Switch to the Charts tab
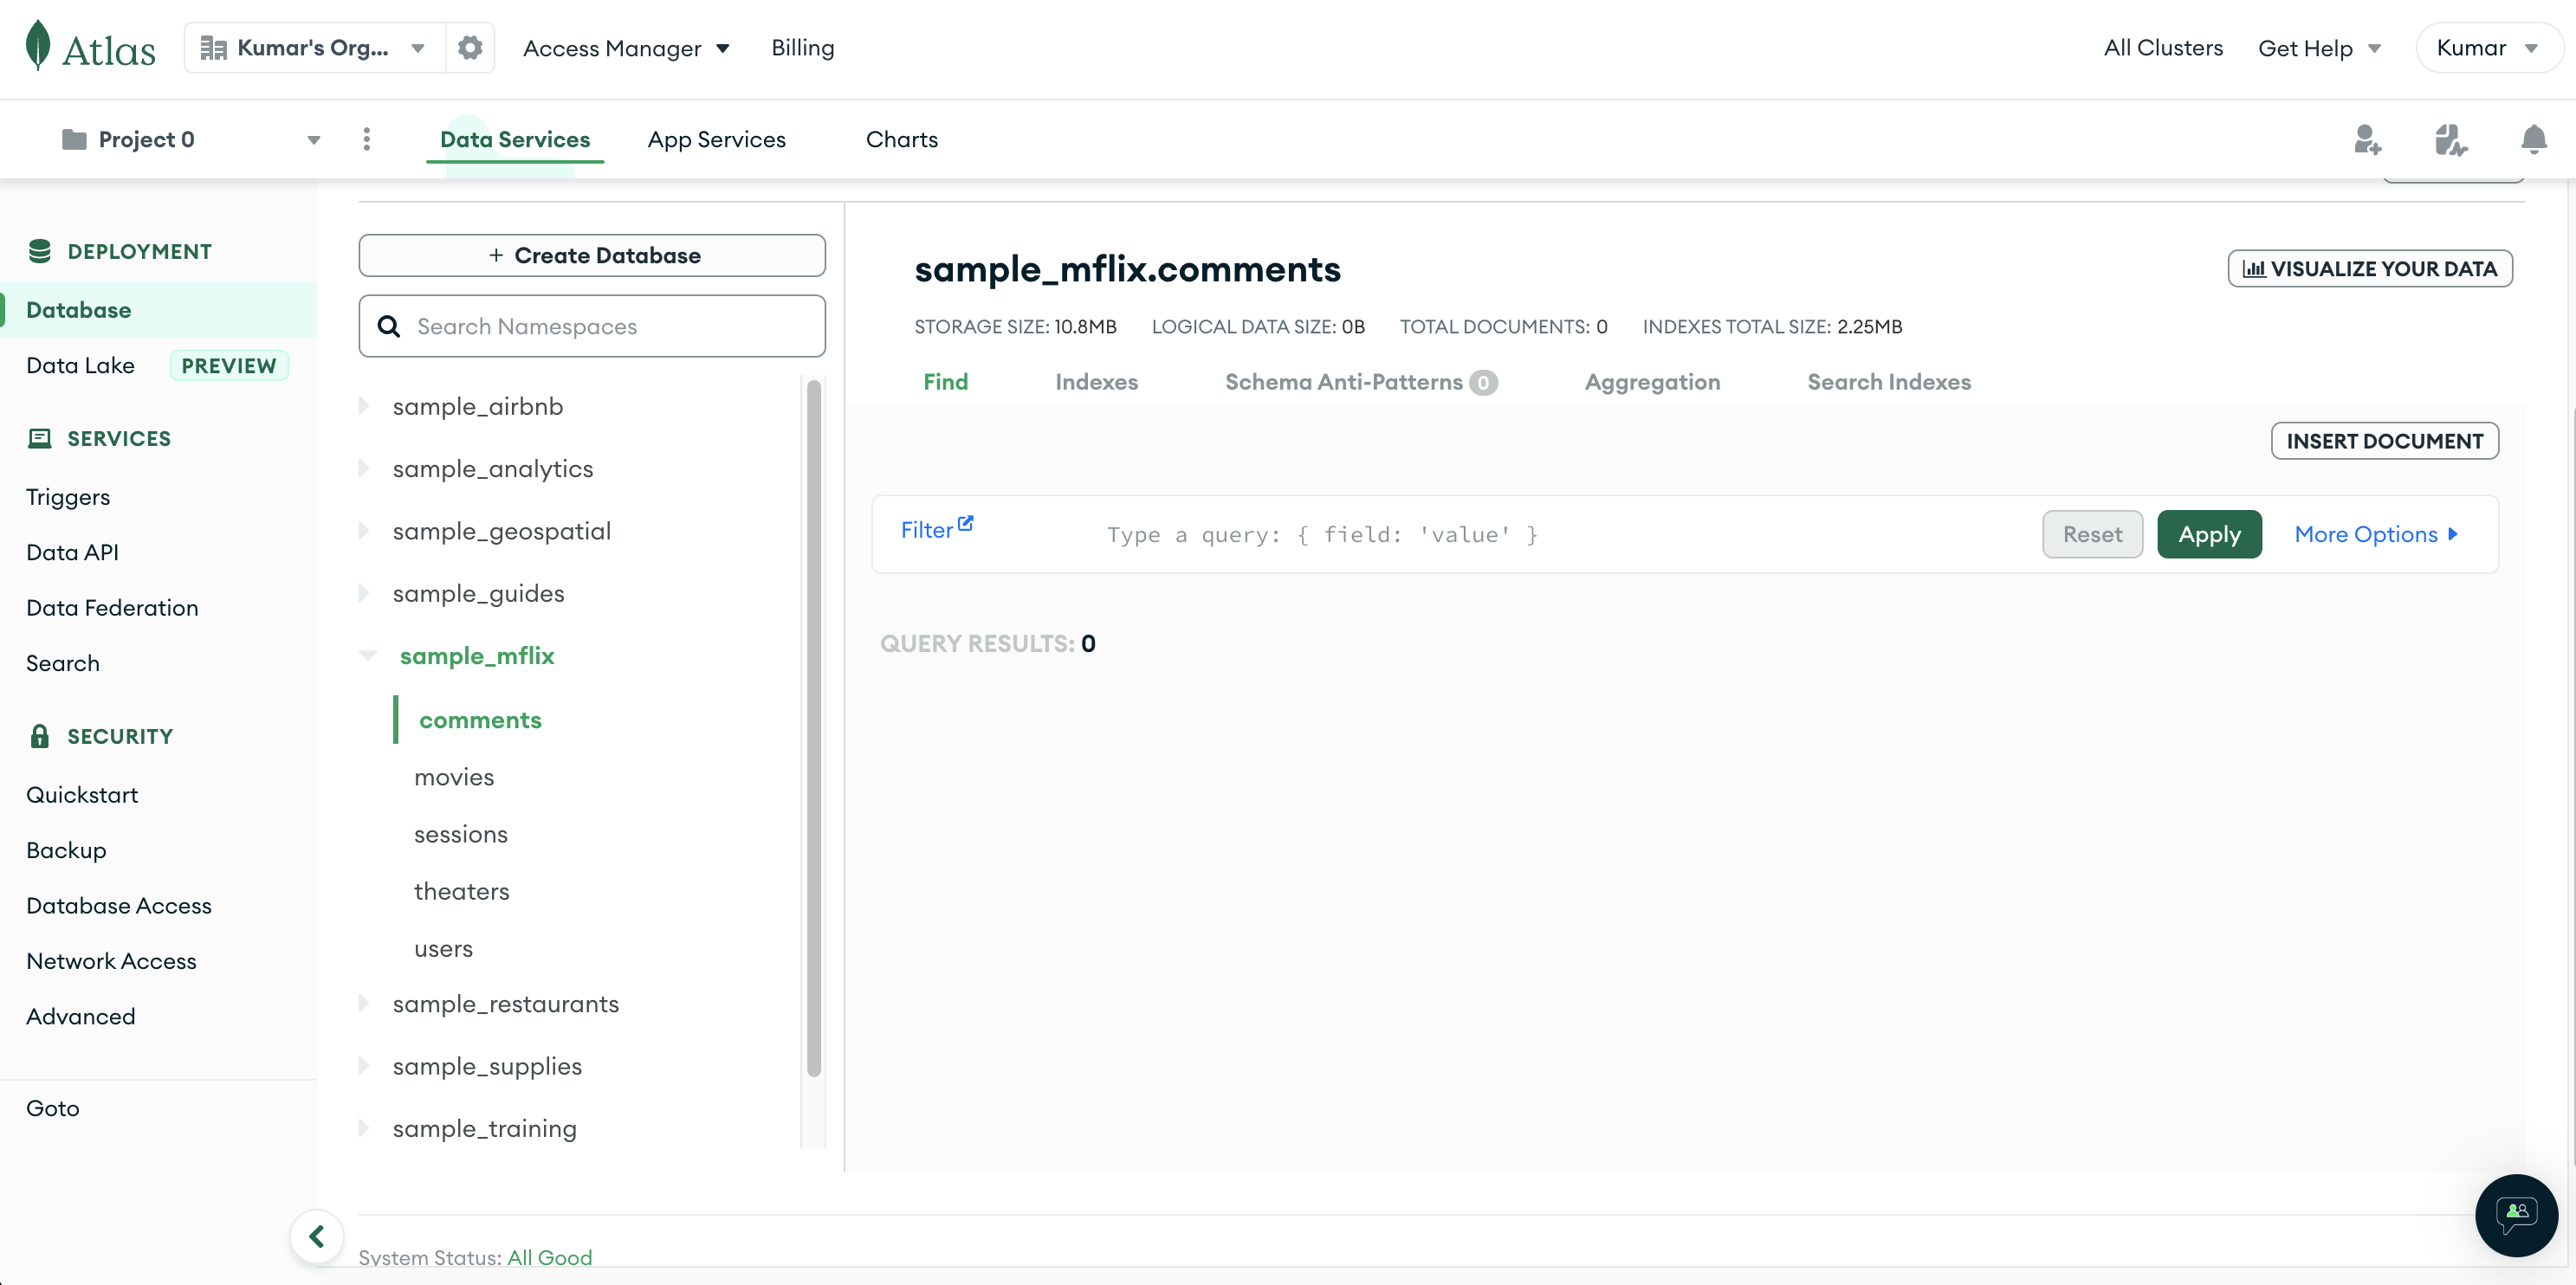The image size is (2576, 1285). [x=901, y=139]
